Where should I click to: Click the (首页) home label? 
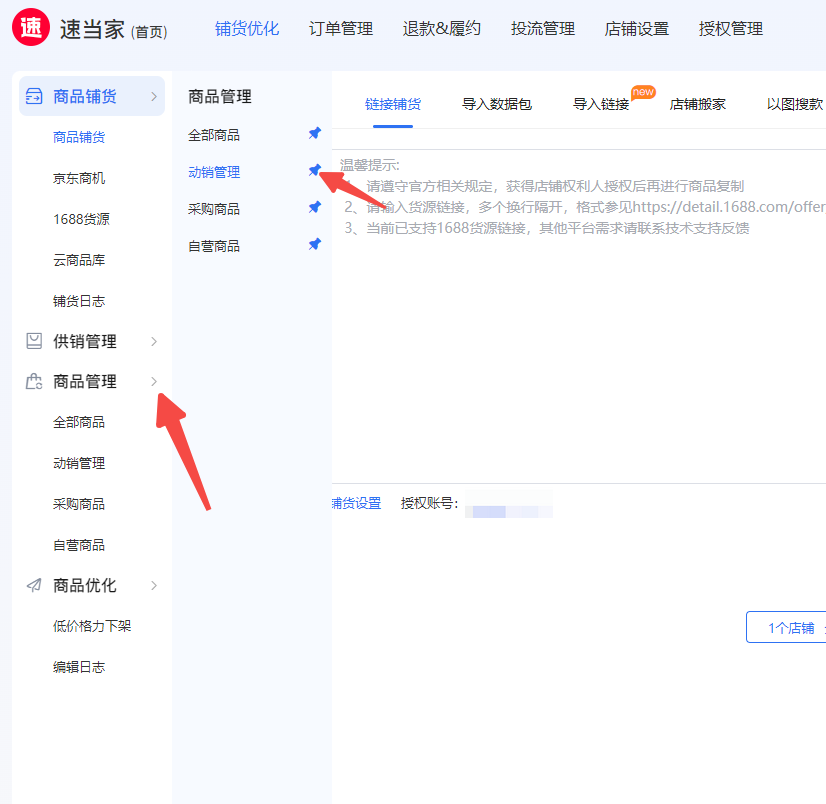pos(149,32)
